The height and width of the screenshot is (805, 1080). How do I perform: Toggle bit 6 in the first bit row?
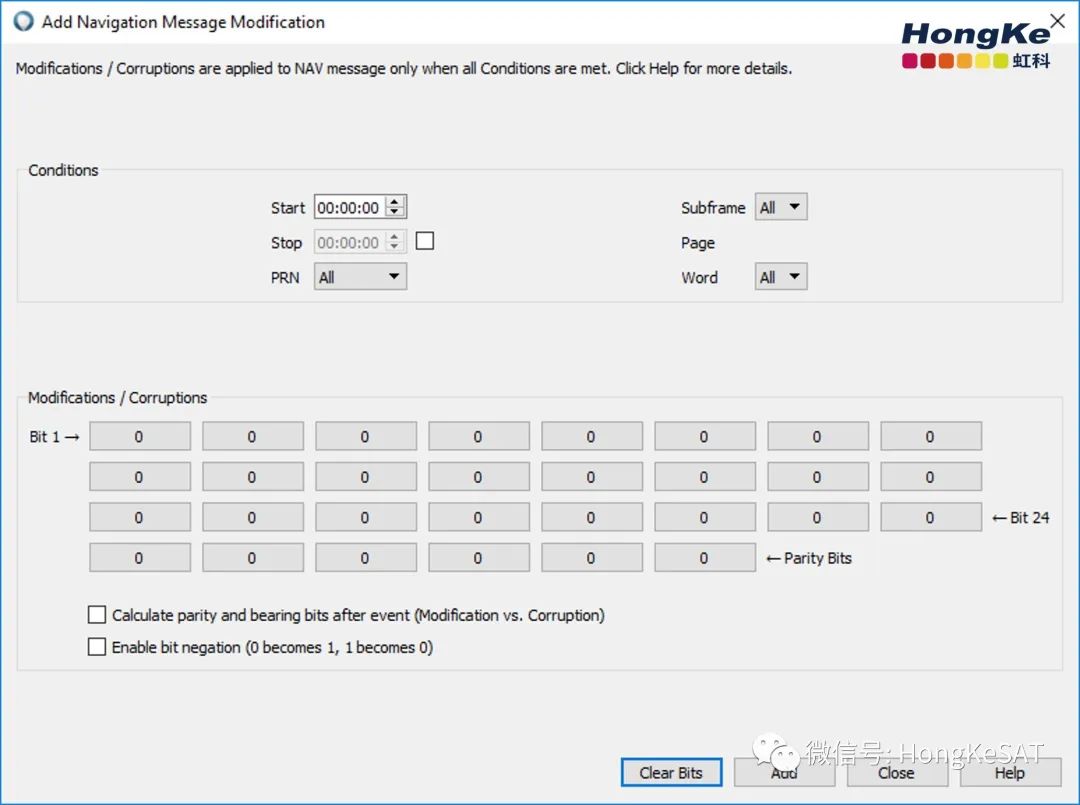point(705,437)
